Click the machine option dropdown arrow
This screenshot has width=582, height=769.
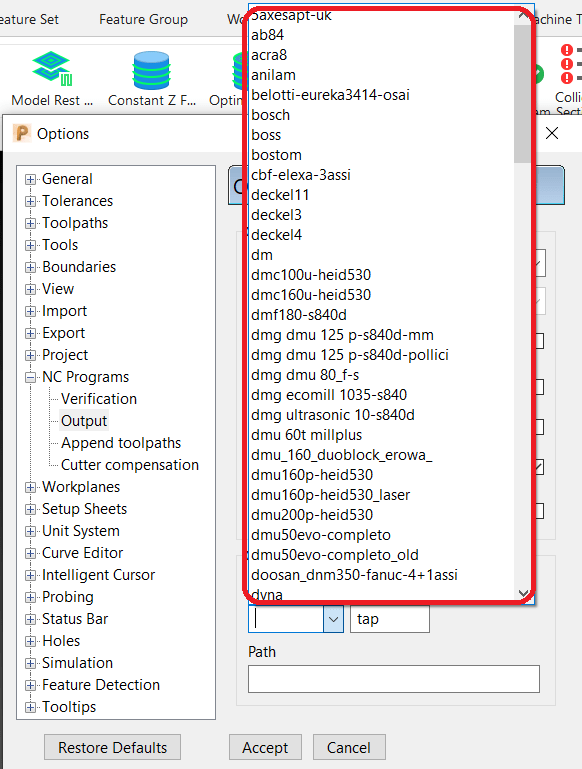[333, 619]
